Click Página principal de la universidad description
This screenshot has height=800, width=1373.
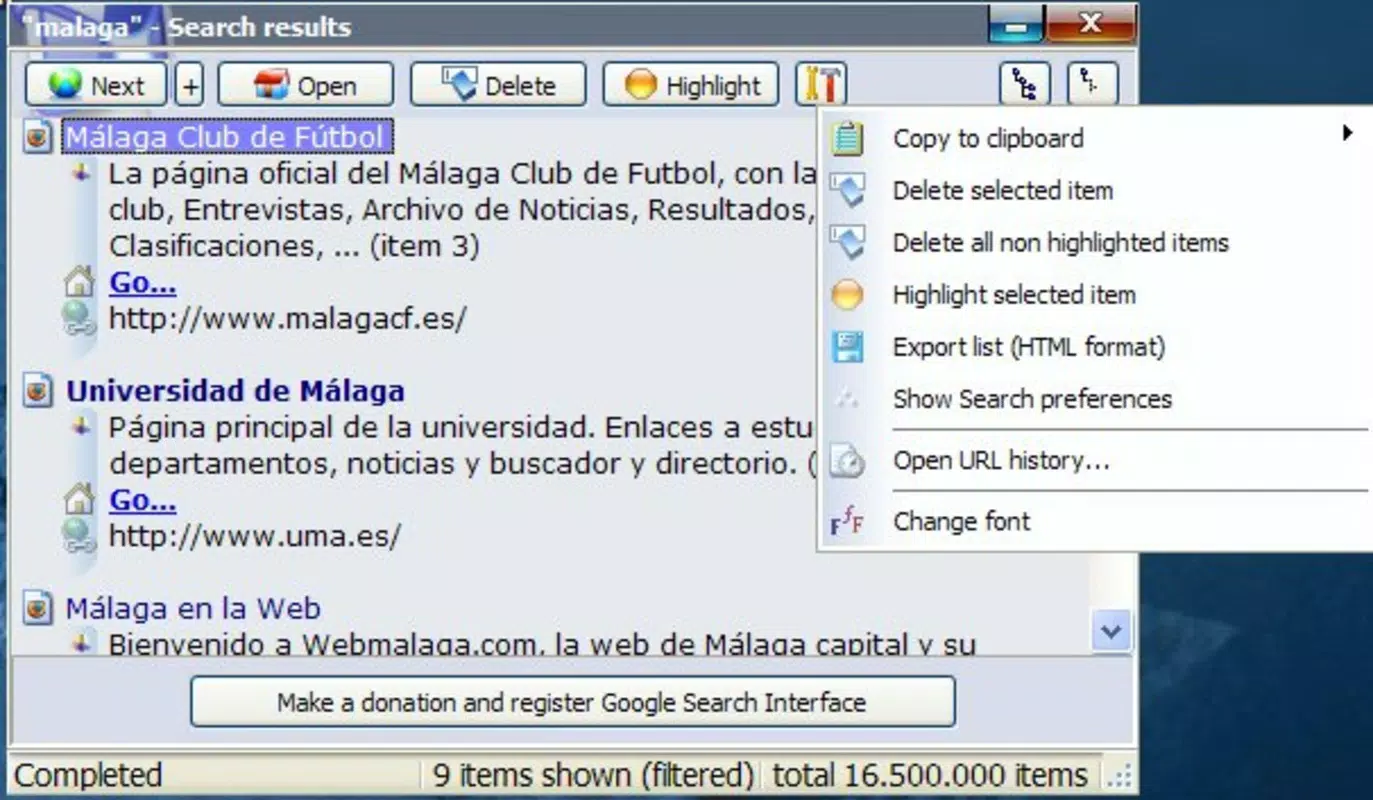[462, 445]
